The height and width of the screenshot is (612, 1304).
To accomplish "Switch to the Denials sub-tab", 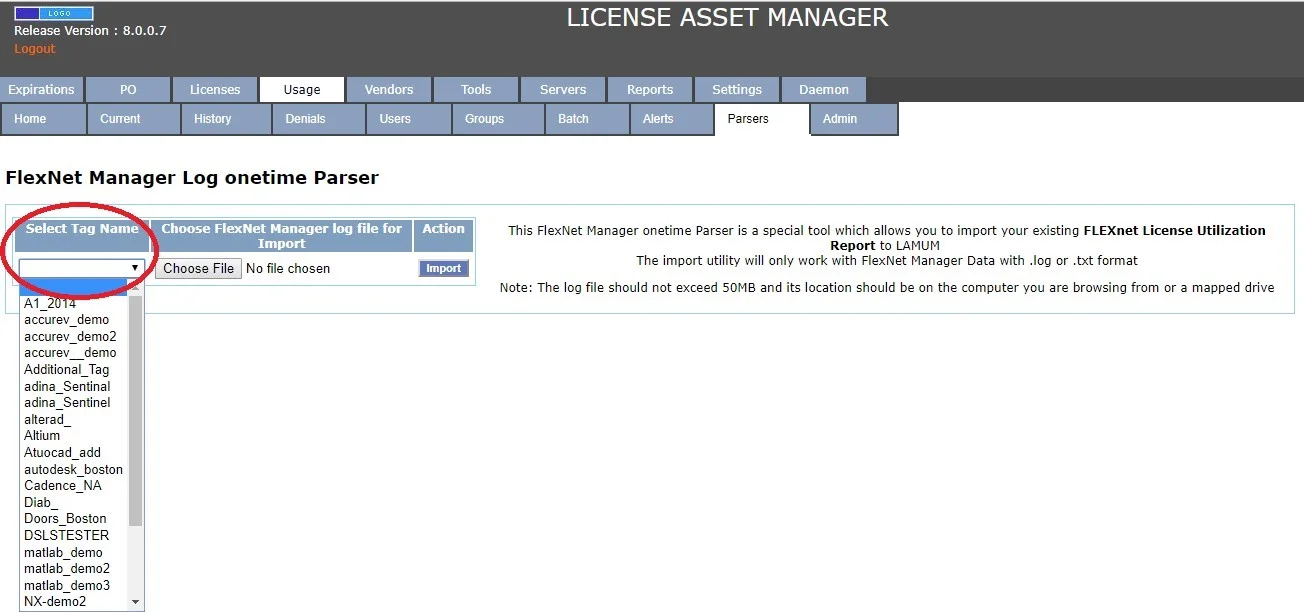I will pyautogui.click(x=318, y=119).
